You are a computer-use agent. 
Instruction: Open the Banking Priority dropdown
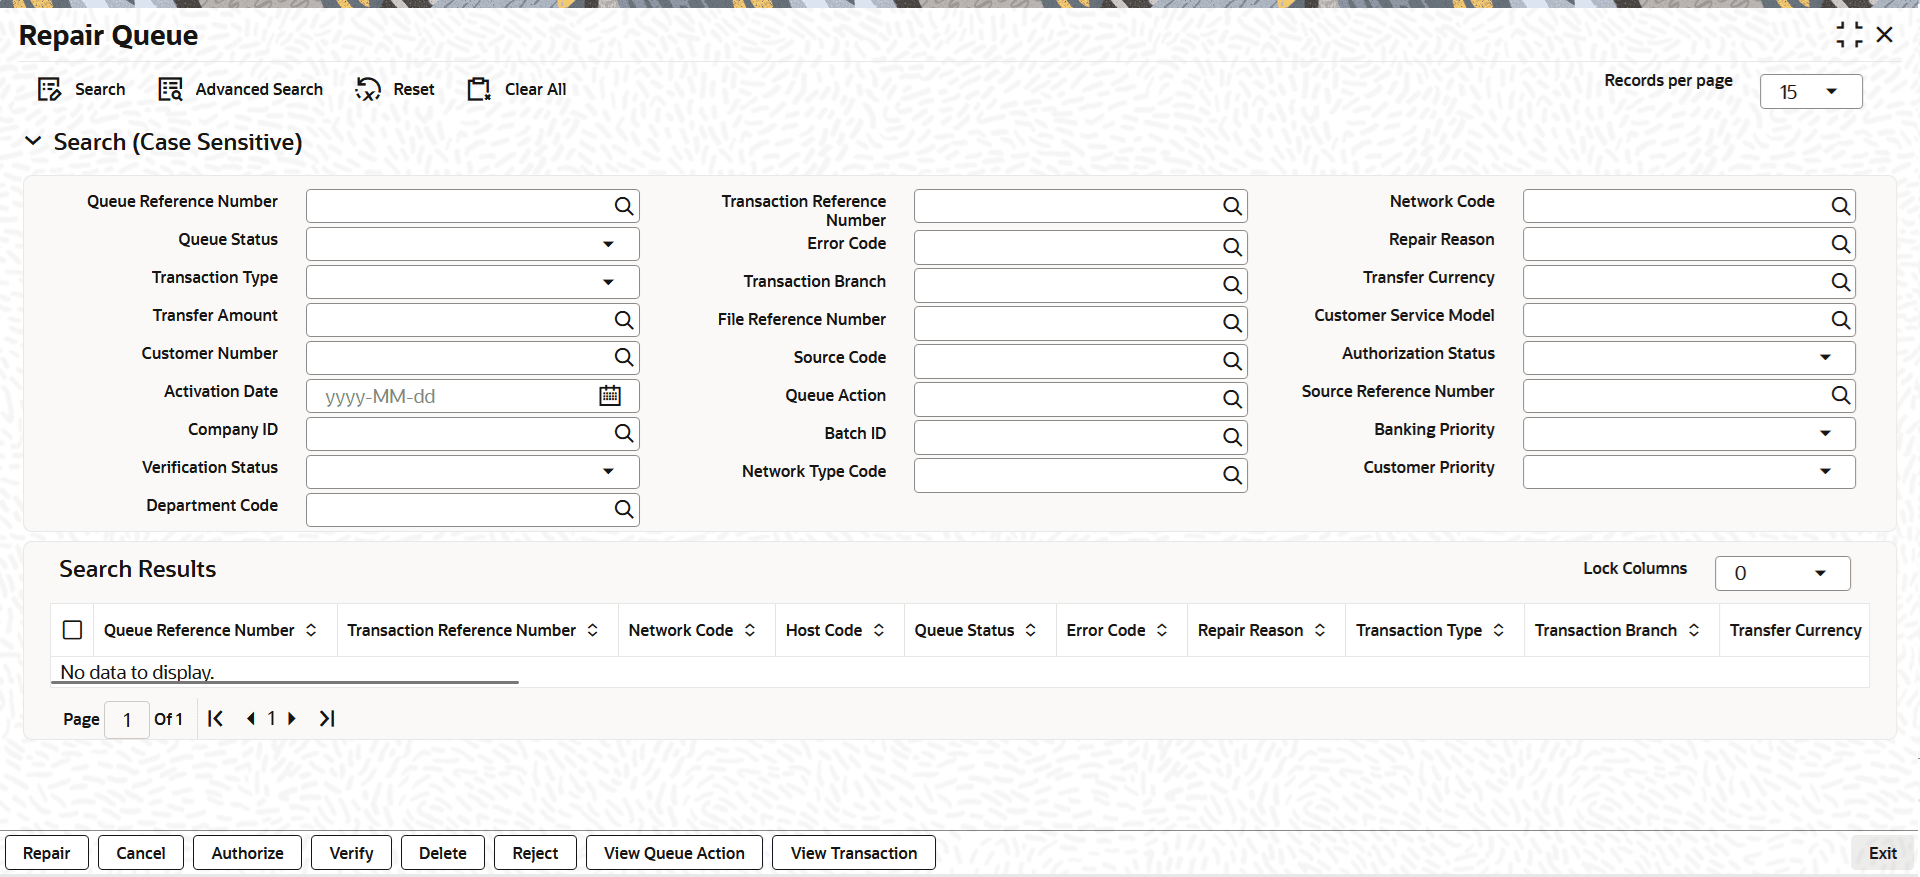pos(1689,434)
